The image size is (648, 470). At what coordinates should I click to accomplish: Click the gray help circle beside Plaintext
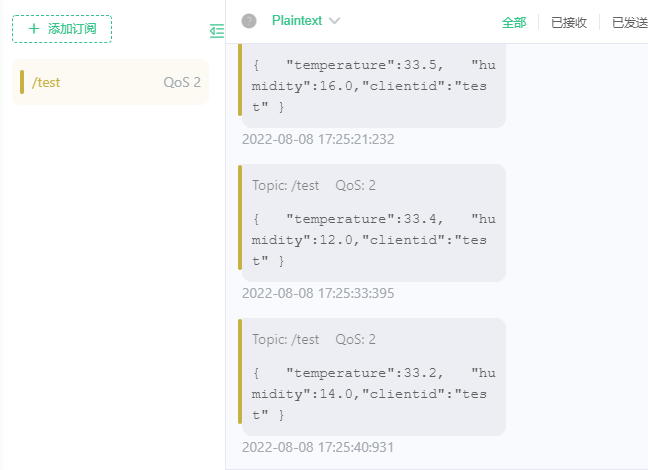249,21
